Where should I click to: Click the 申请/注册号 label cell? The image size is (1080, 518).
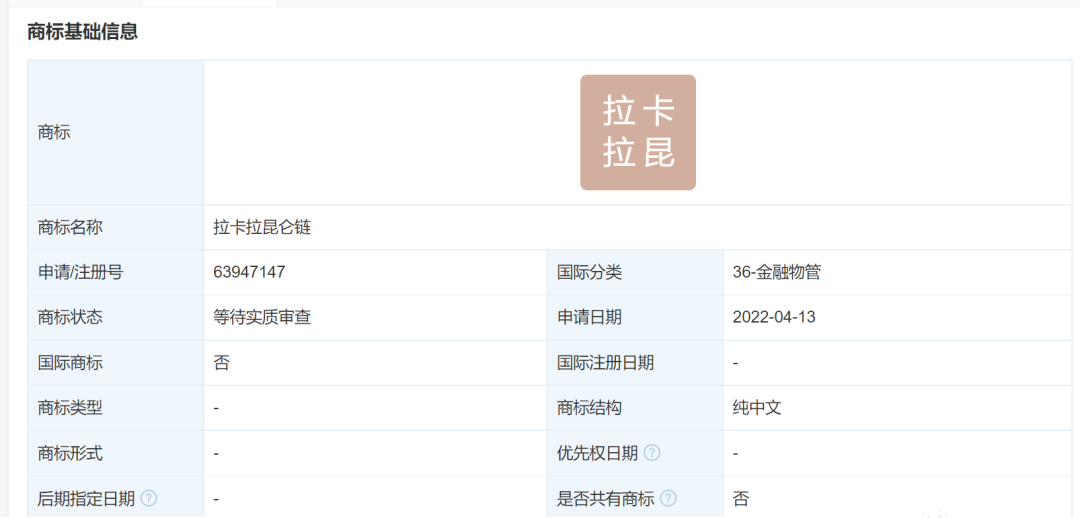[x=116, y=272]
